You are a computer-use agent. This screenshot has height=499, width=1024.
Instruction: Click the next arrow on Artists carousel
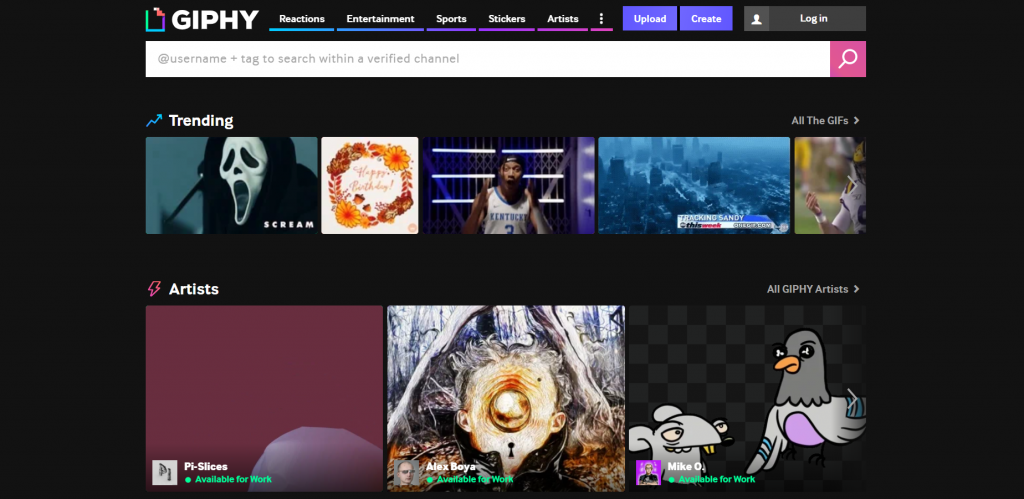852,398
